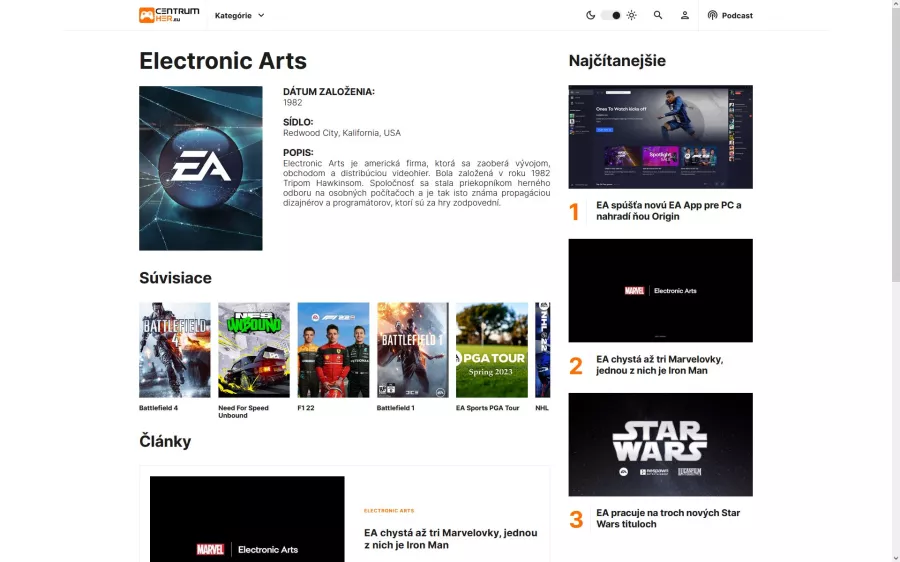Open the Centrum Her logo homepage

169,15
